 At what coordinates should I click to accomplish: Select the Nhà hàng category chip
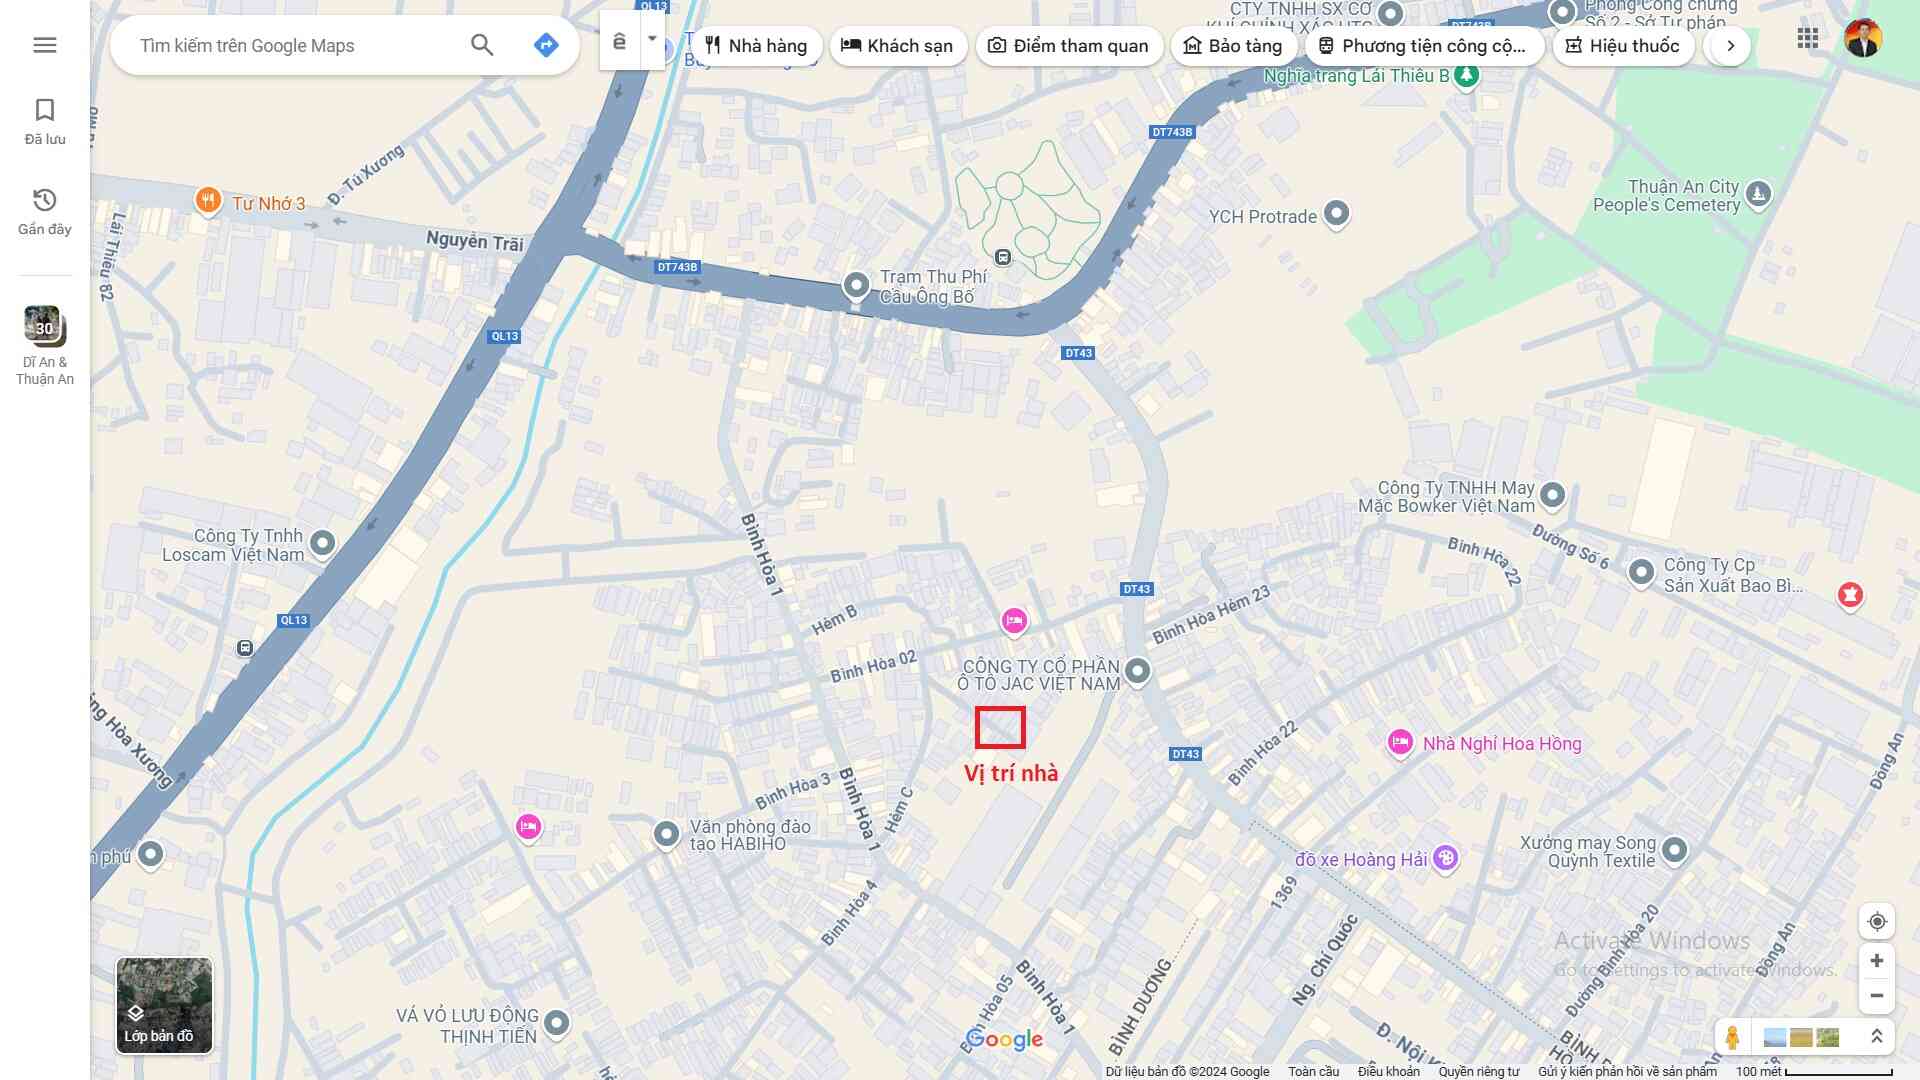click(x=756, y=46)
